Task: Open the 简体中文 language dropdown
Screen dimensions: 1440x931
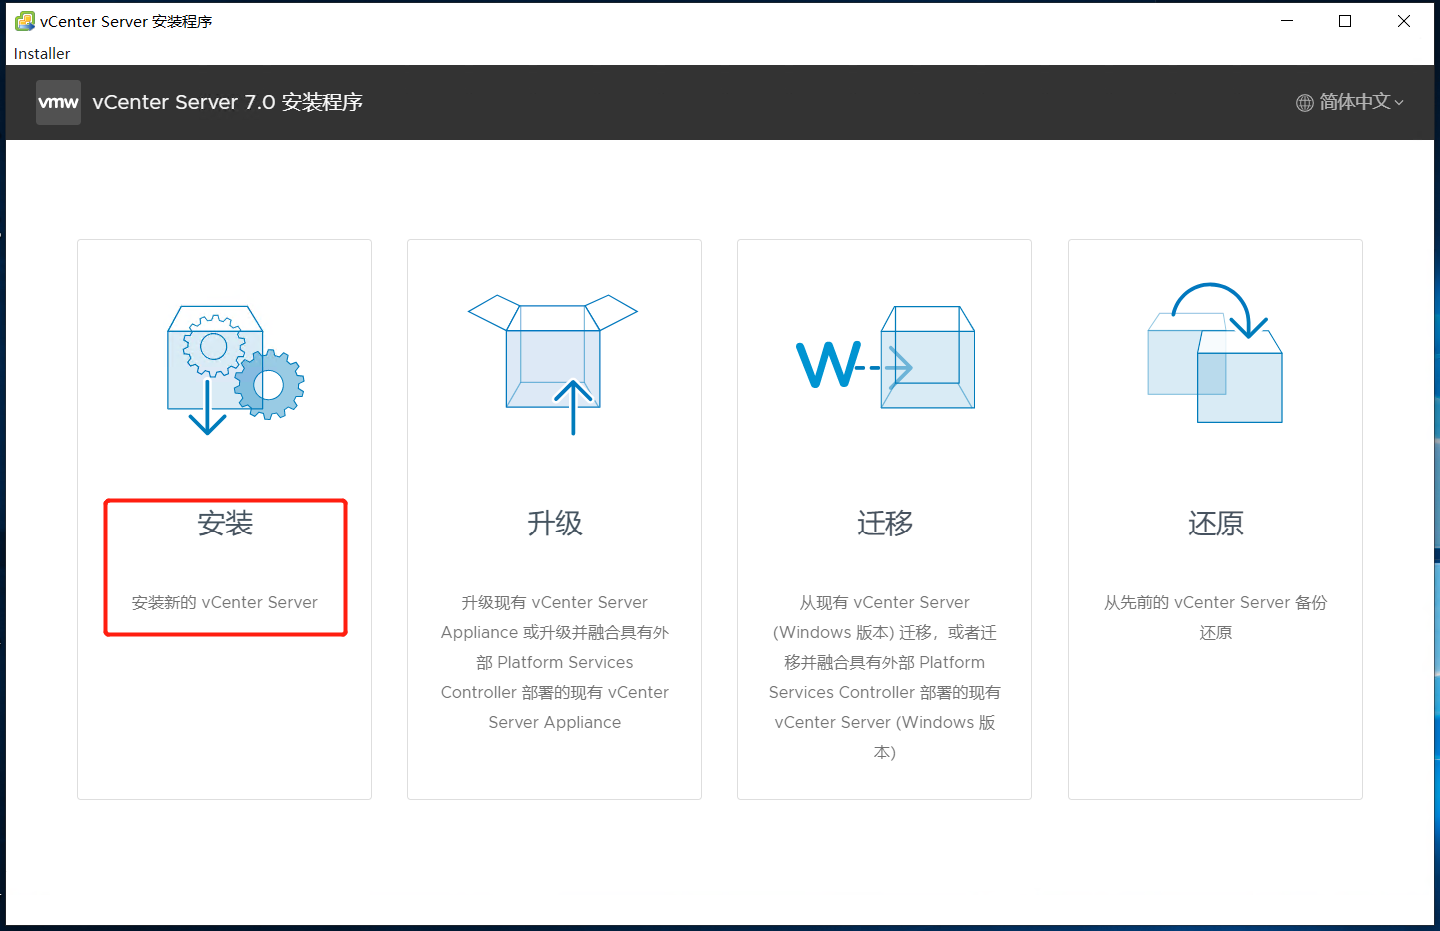Action: 1351,102
